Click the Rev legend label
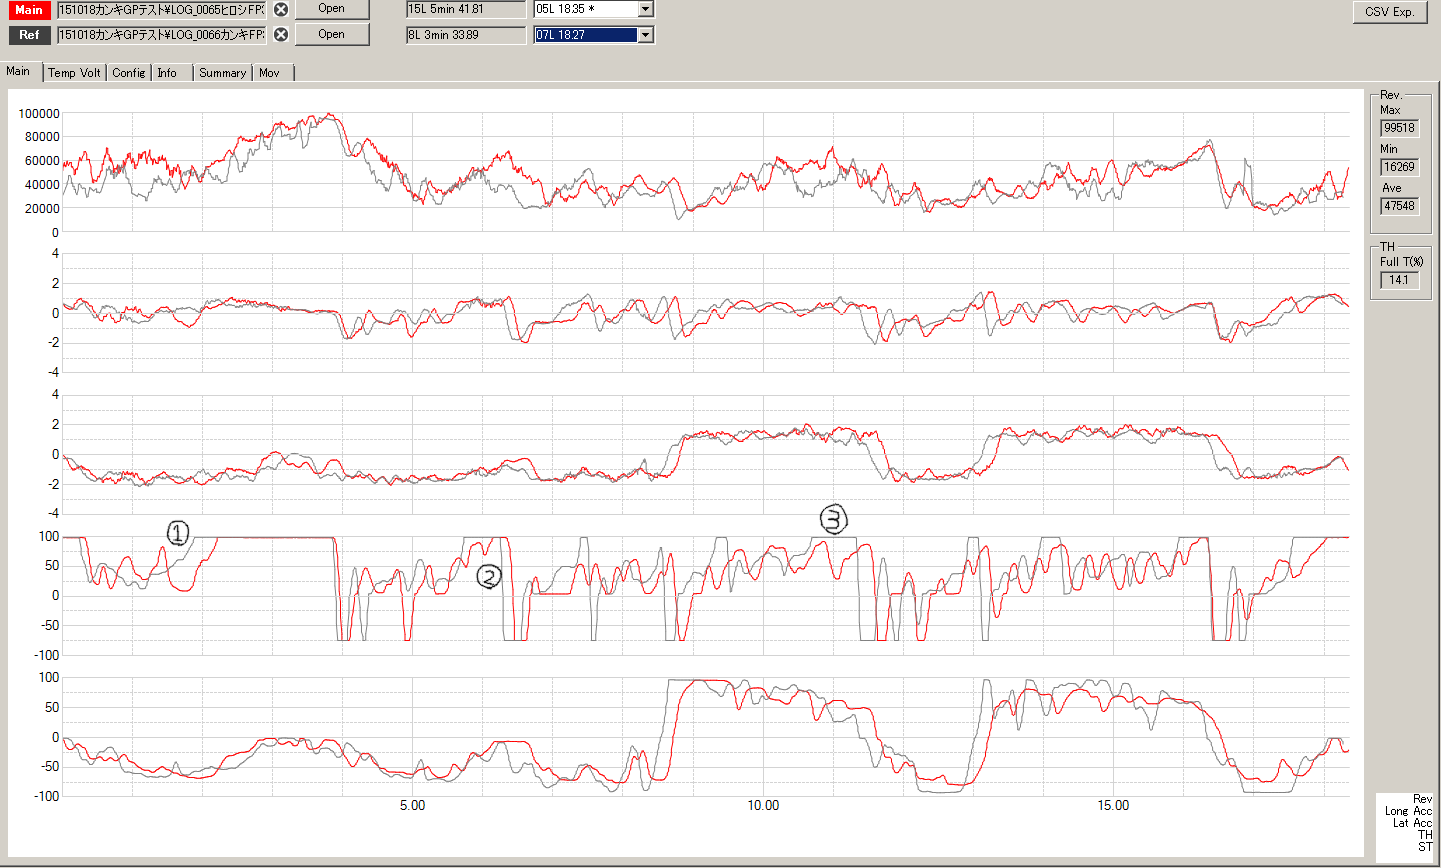The height and width of the screenshot is (868, 1441). tap(1422, 799)
